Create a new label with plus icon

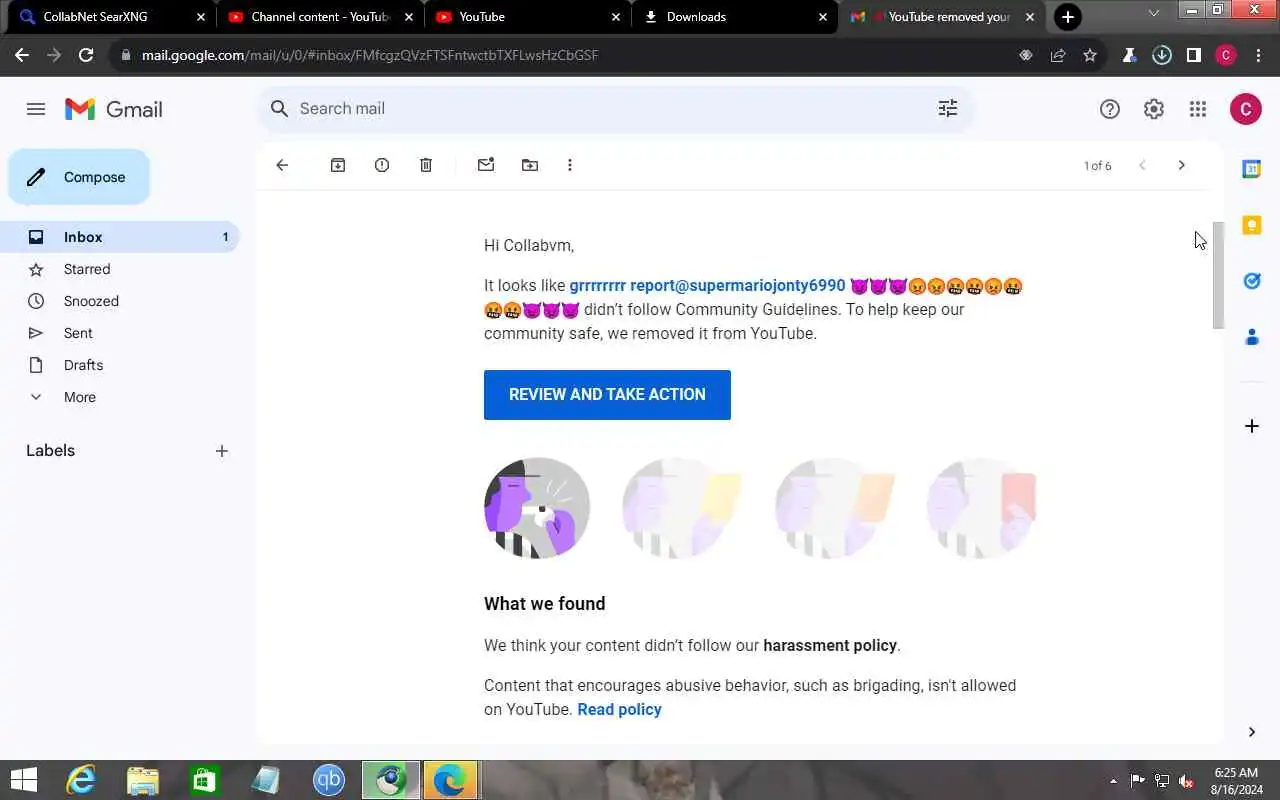click(x=222, y=451)
